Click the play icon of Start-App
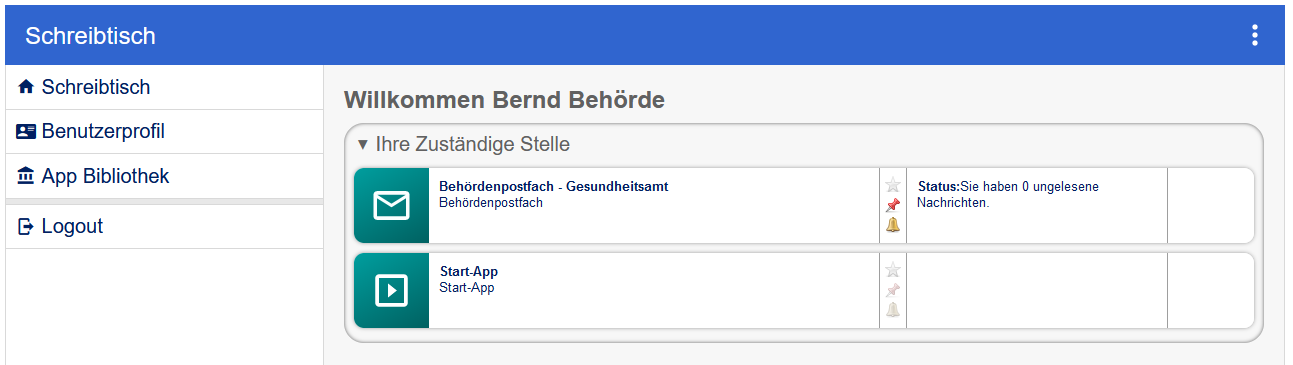The height and width of the screenshot is (365, 1293). click(391, 290)
